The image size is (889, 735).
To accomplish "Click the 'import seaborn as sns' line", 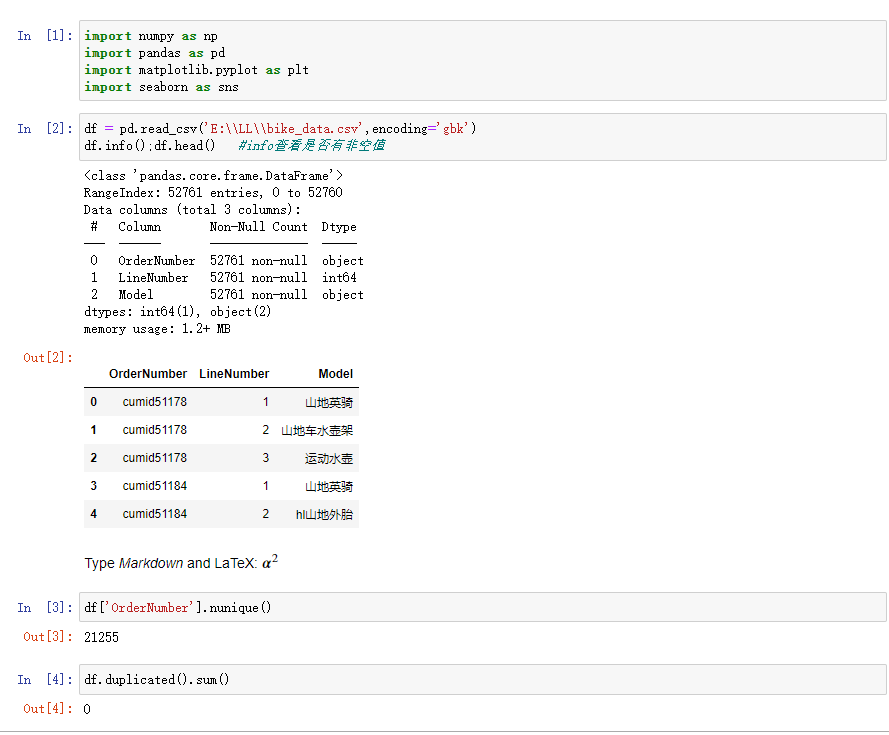I will (162, 87).
